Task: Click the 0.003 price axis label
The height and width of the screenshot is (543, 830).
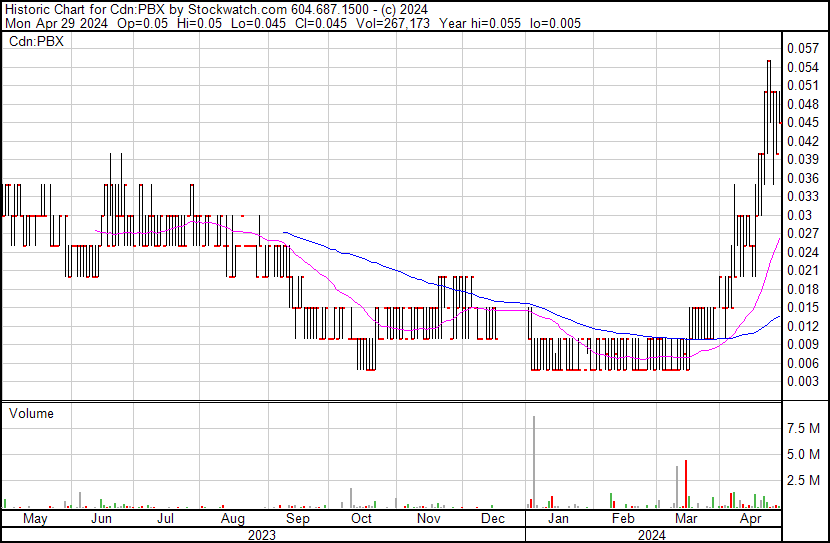Action: pos(803,381)
